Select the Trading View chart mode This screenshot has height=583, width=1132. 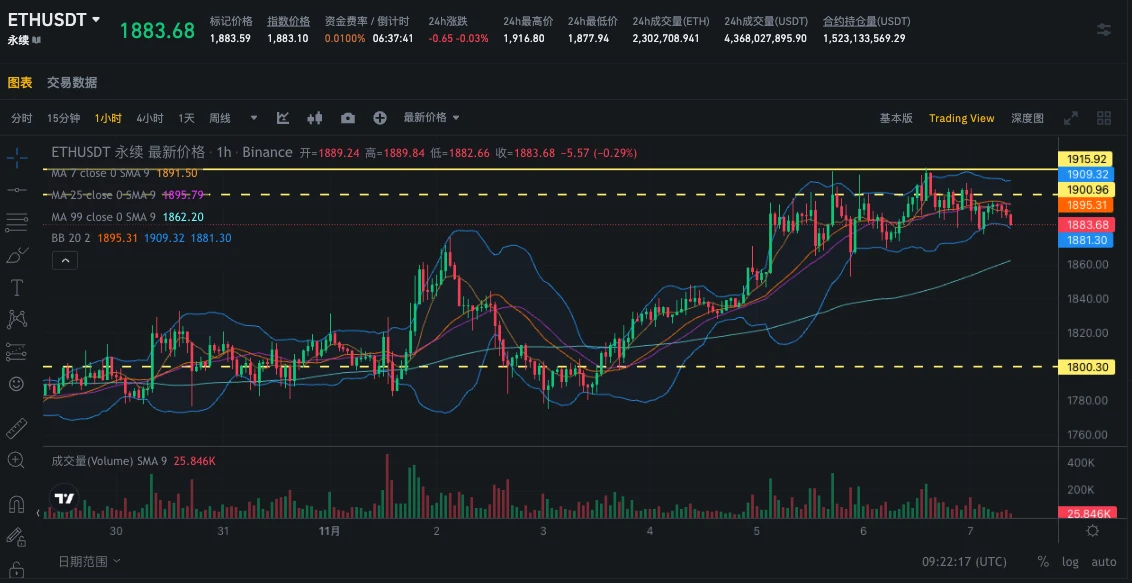click(960, 117)
